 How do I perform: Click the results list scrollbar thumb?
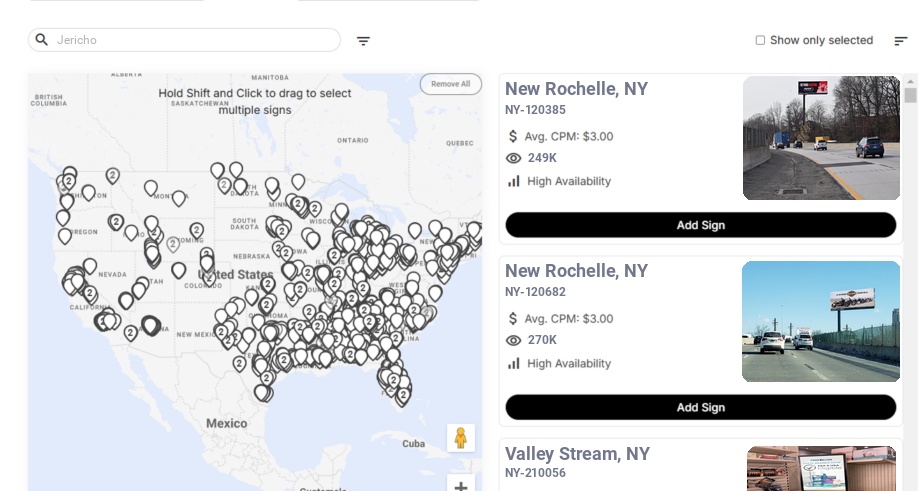tap(910, 95)
